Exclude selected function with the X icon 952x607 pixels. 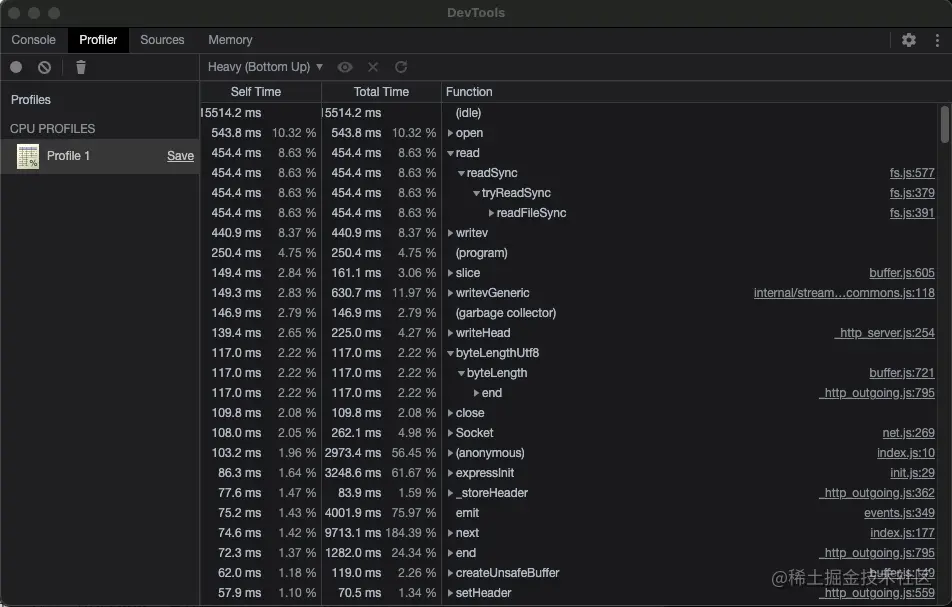point(373,67)
